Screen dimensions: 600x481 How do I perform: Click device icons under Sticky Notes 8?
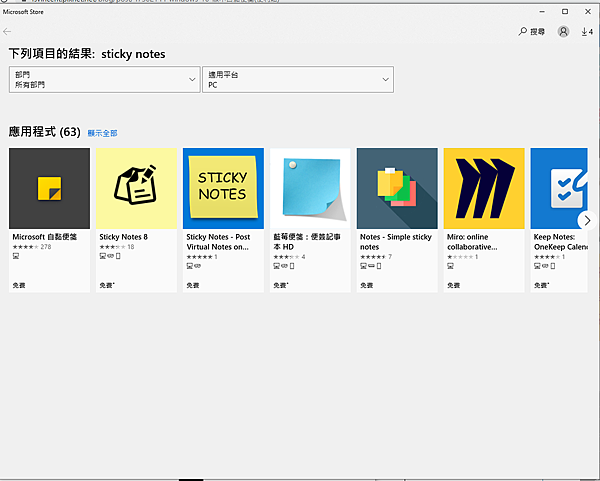110,256
